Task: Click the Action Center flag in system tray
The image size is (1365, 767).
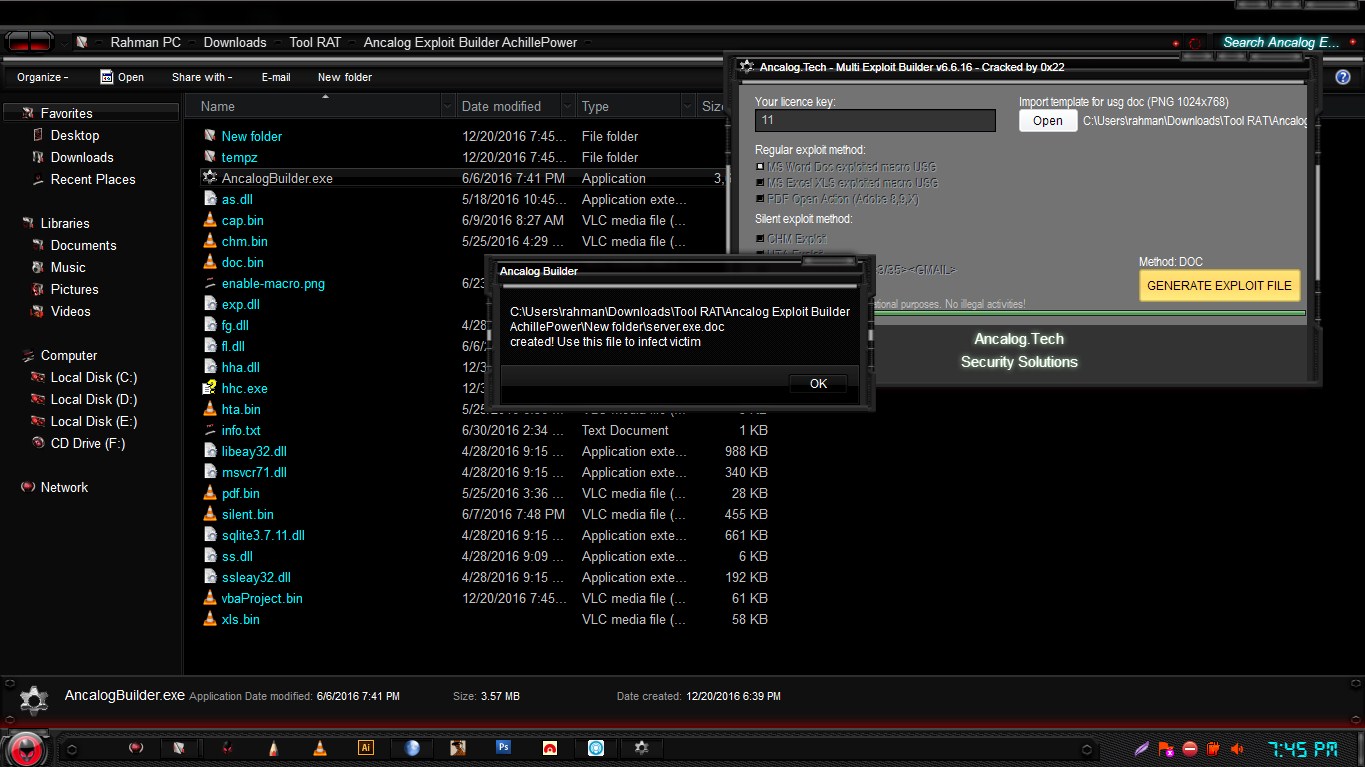Action: [x=1166, y=748]
